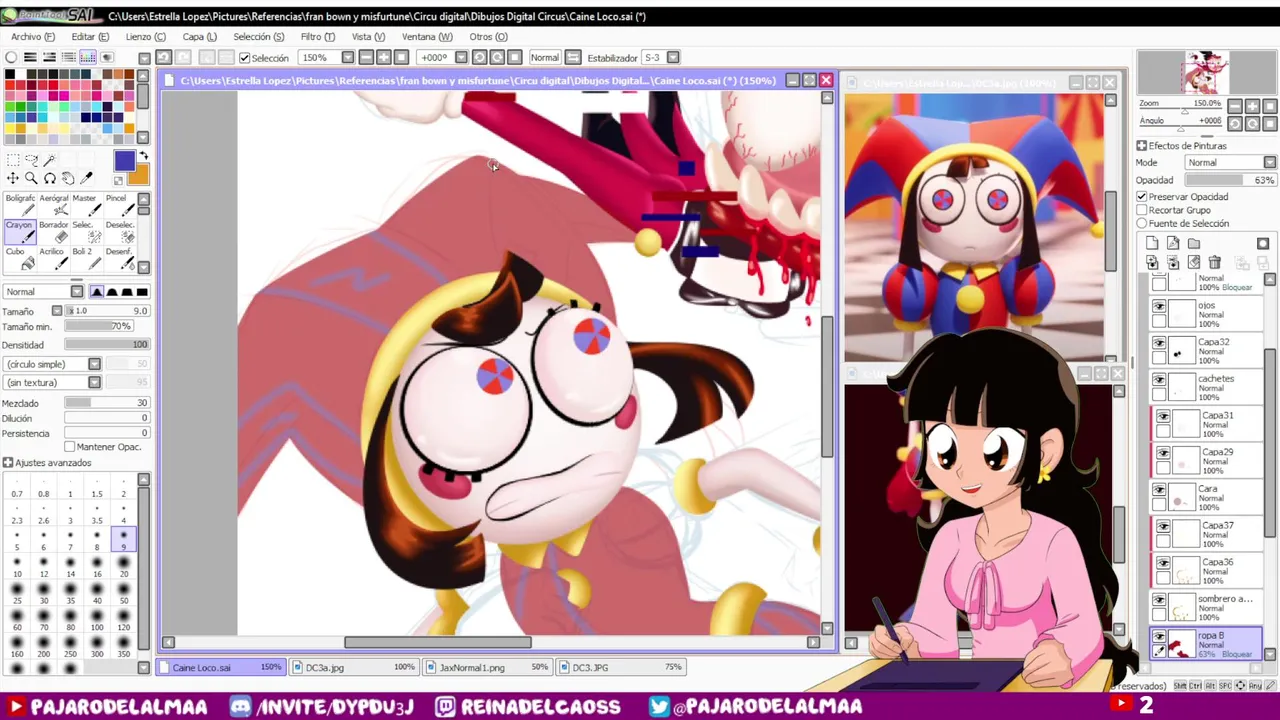Viewport: 1280px width, 720px height.
Task: Select the Selec. selection pen tool
Action: click(86, 231)
